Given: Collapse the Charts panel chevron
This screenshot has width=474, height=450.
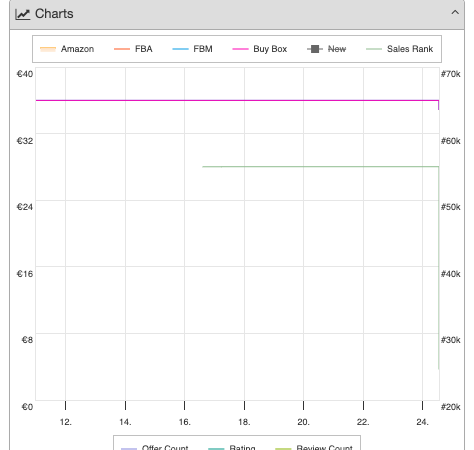Looking at the screenshot, I should [x=455, y=13].
